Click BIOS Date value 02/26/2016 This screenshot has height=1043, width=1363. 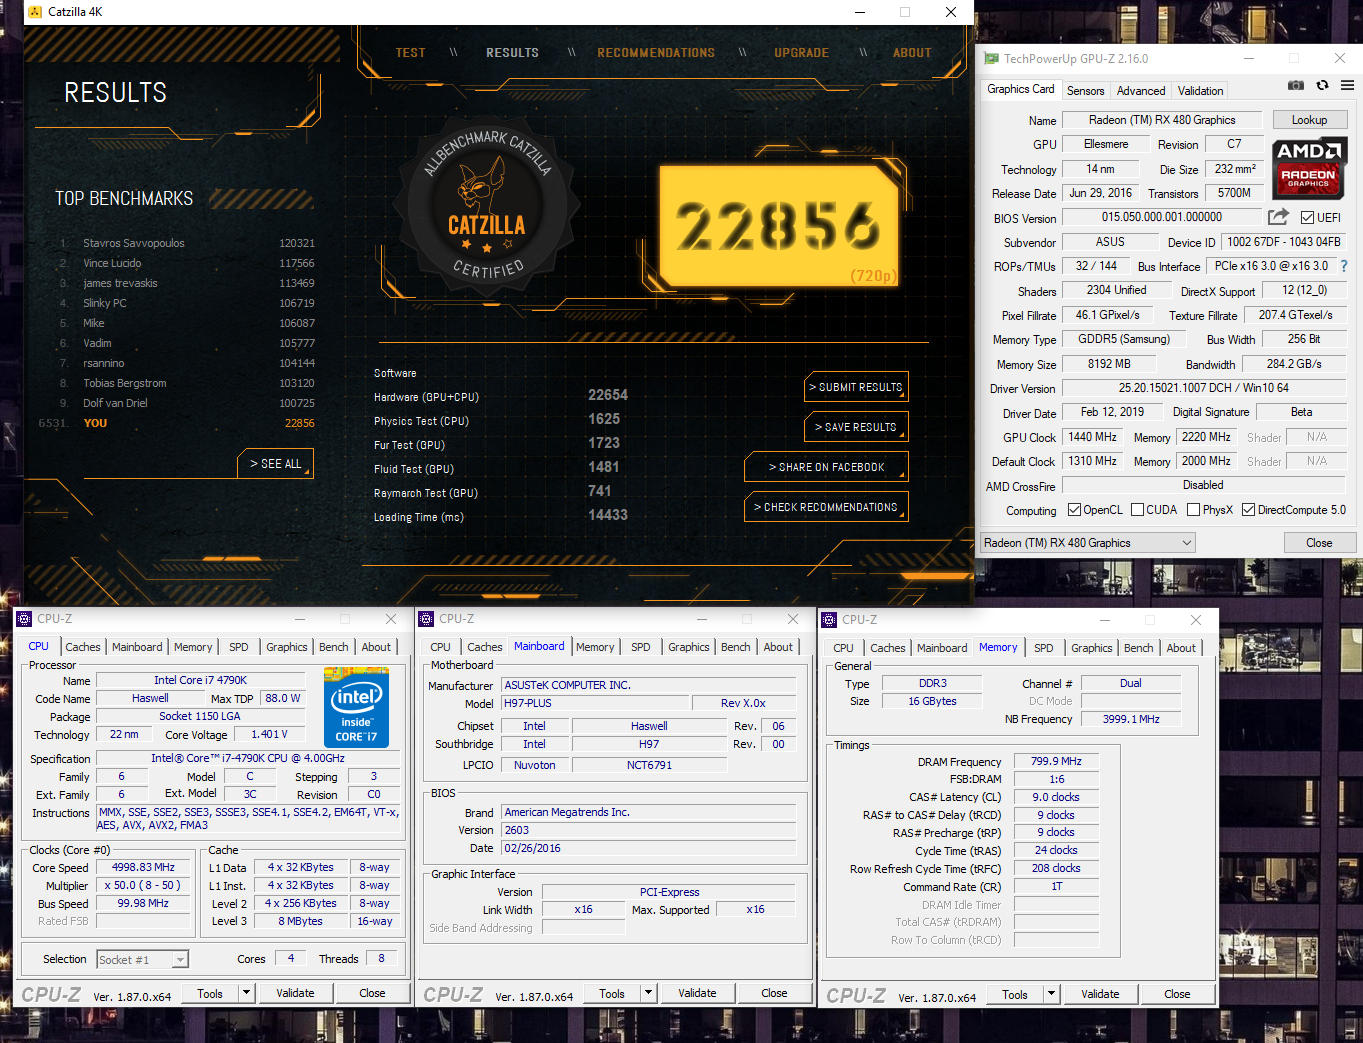[649, 848]
